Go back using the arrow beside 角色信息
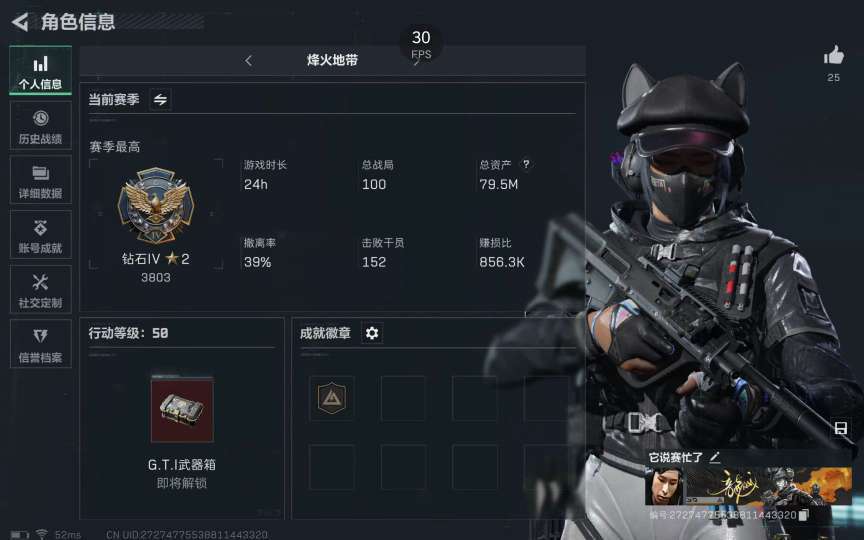The width and height of the screenshot is (864, 540). (x=20, y=22)
